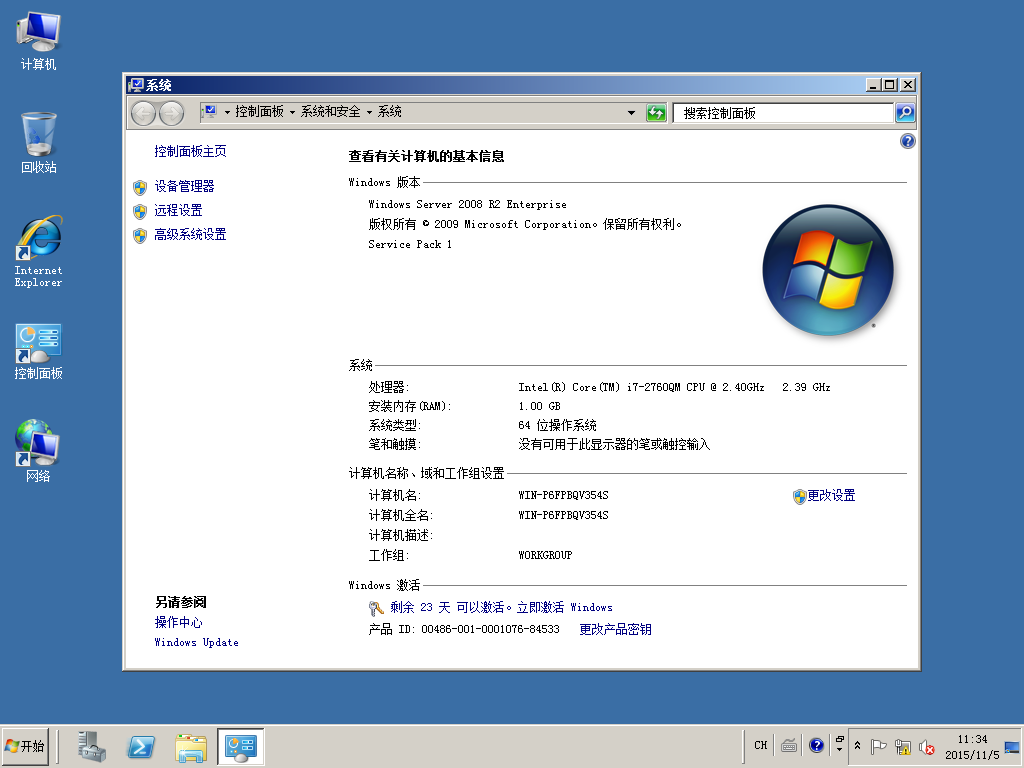Click the Action Center flag icon

[x=878, y=746]
